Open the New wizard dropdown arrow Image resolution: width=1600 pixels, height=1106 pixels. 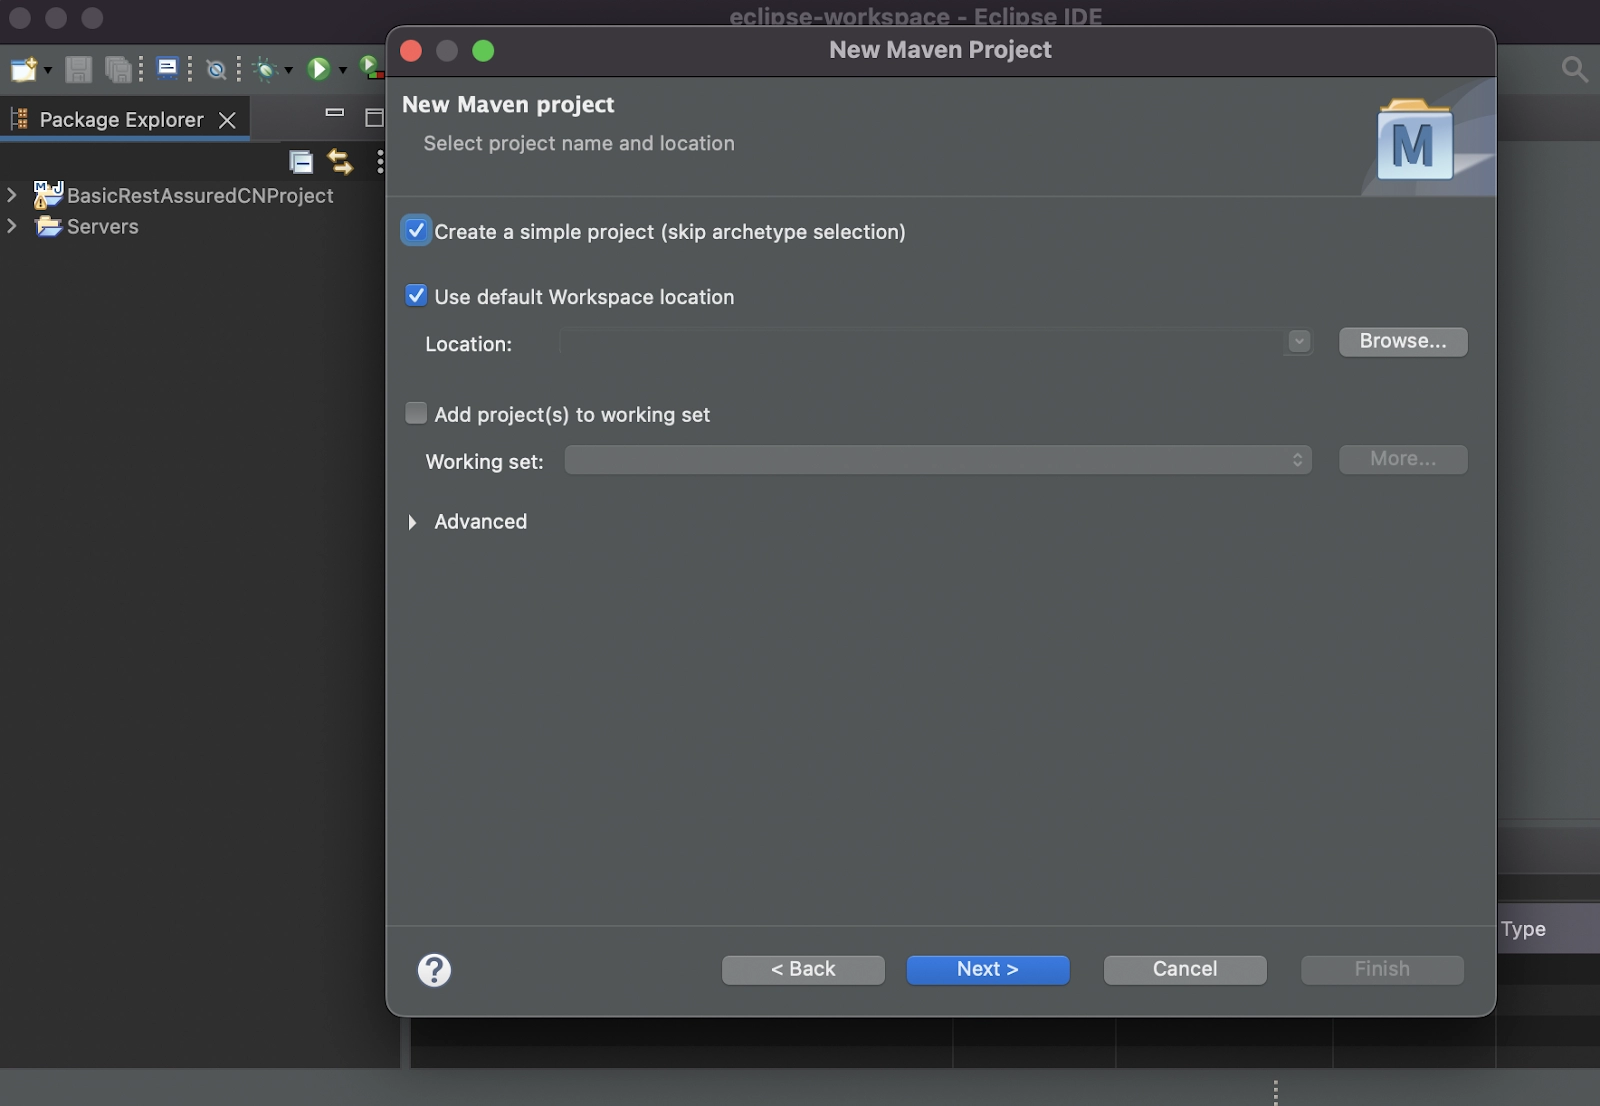[47, 70]
